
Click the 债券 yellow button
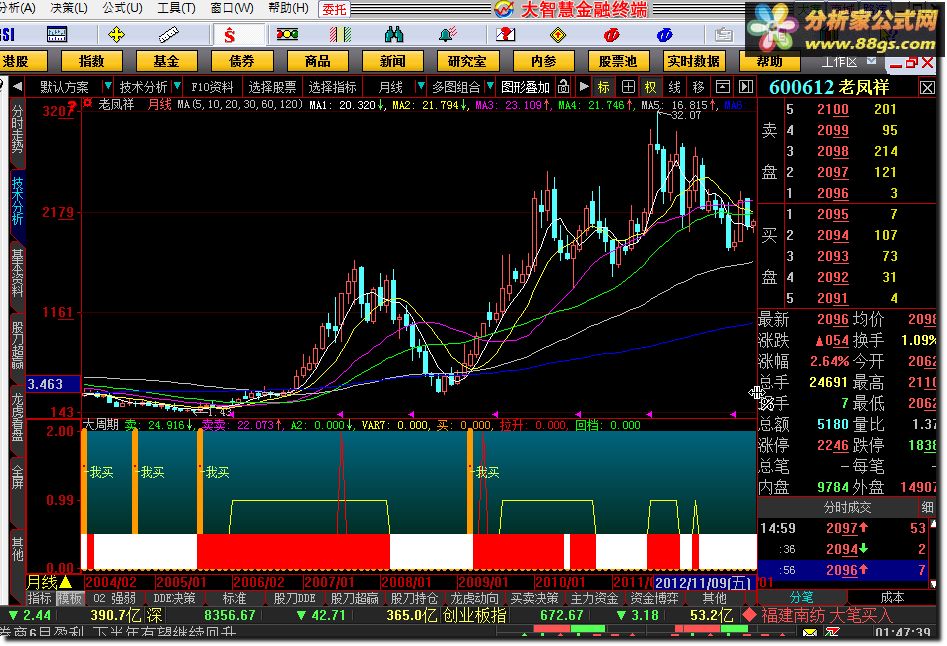(242, 61)
